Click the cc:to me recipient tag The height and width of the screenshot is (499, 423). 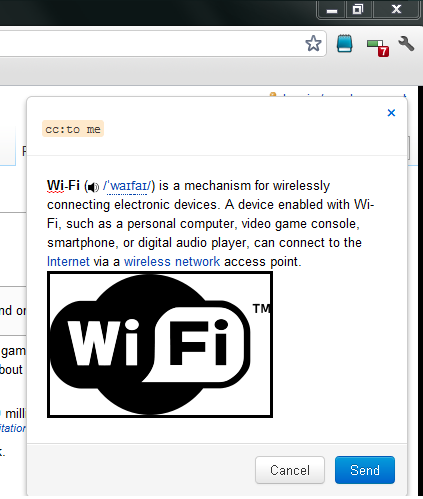(73, 129)
